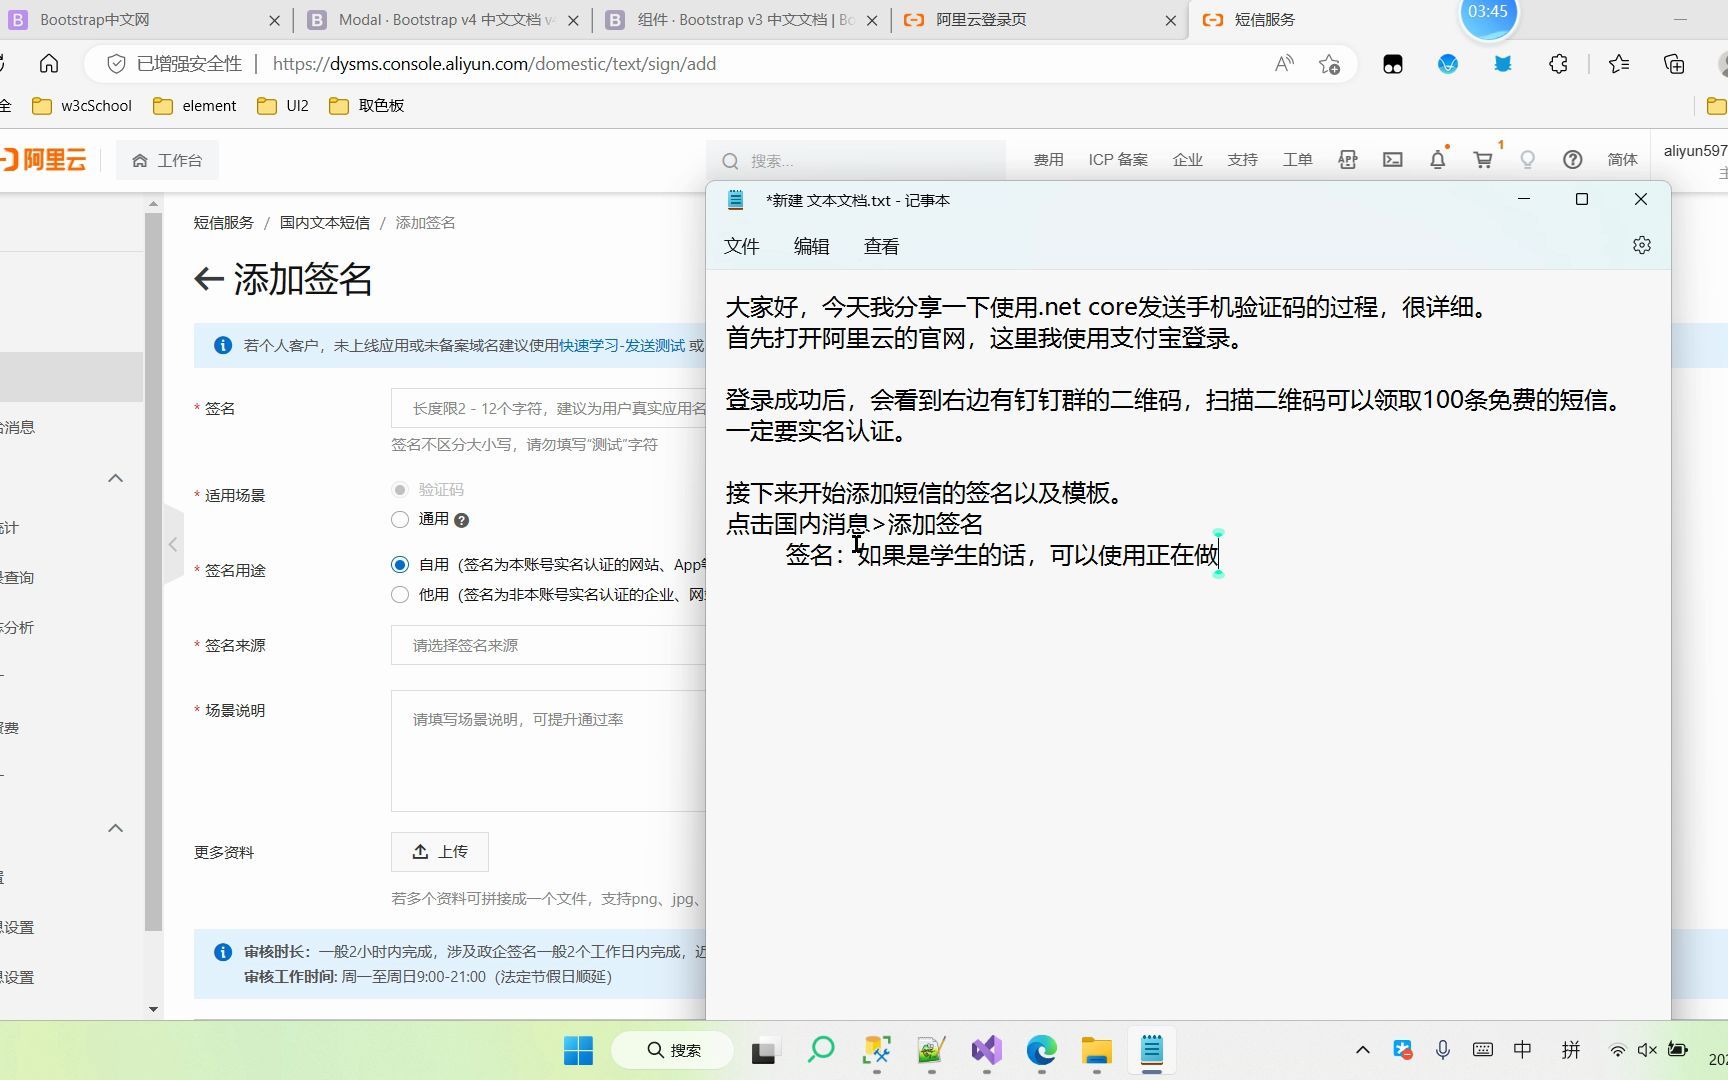
Task: Close the Bootstrap中文网 tab
Action: coord(275,20)
